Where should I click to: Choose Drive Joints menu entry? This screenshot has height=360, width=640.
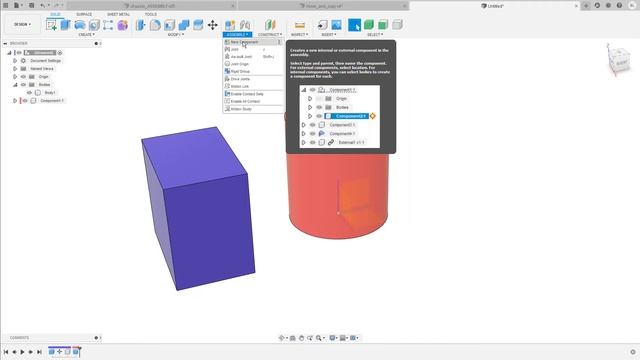tap(253, 79)
